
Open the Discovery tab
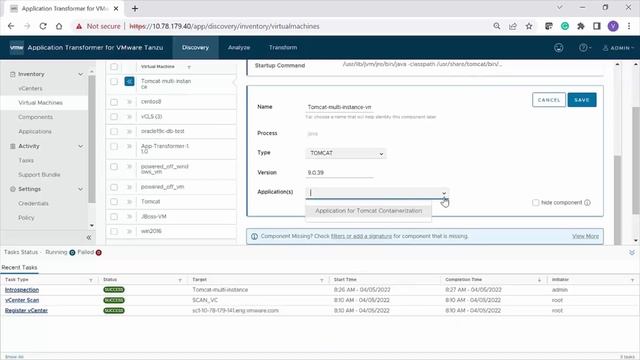tap(195, 48)
